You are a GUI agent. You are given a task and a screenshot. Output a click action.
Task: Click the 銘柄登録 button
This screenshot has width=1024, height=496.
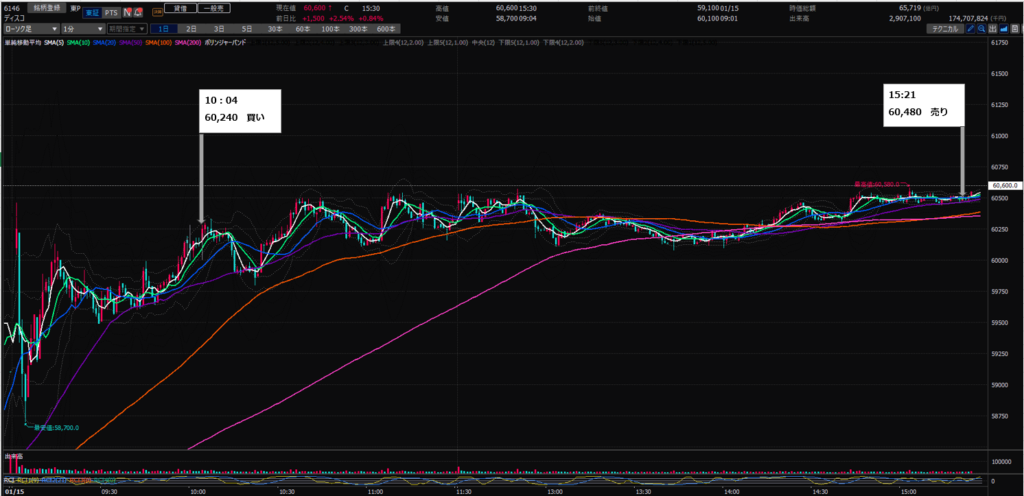click(x=45, y=7)
